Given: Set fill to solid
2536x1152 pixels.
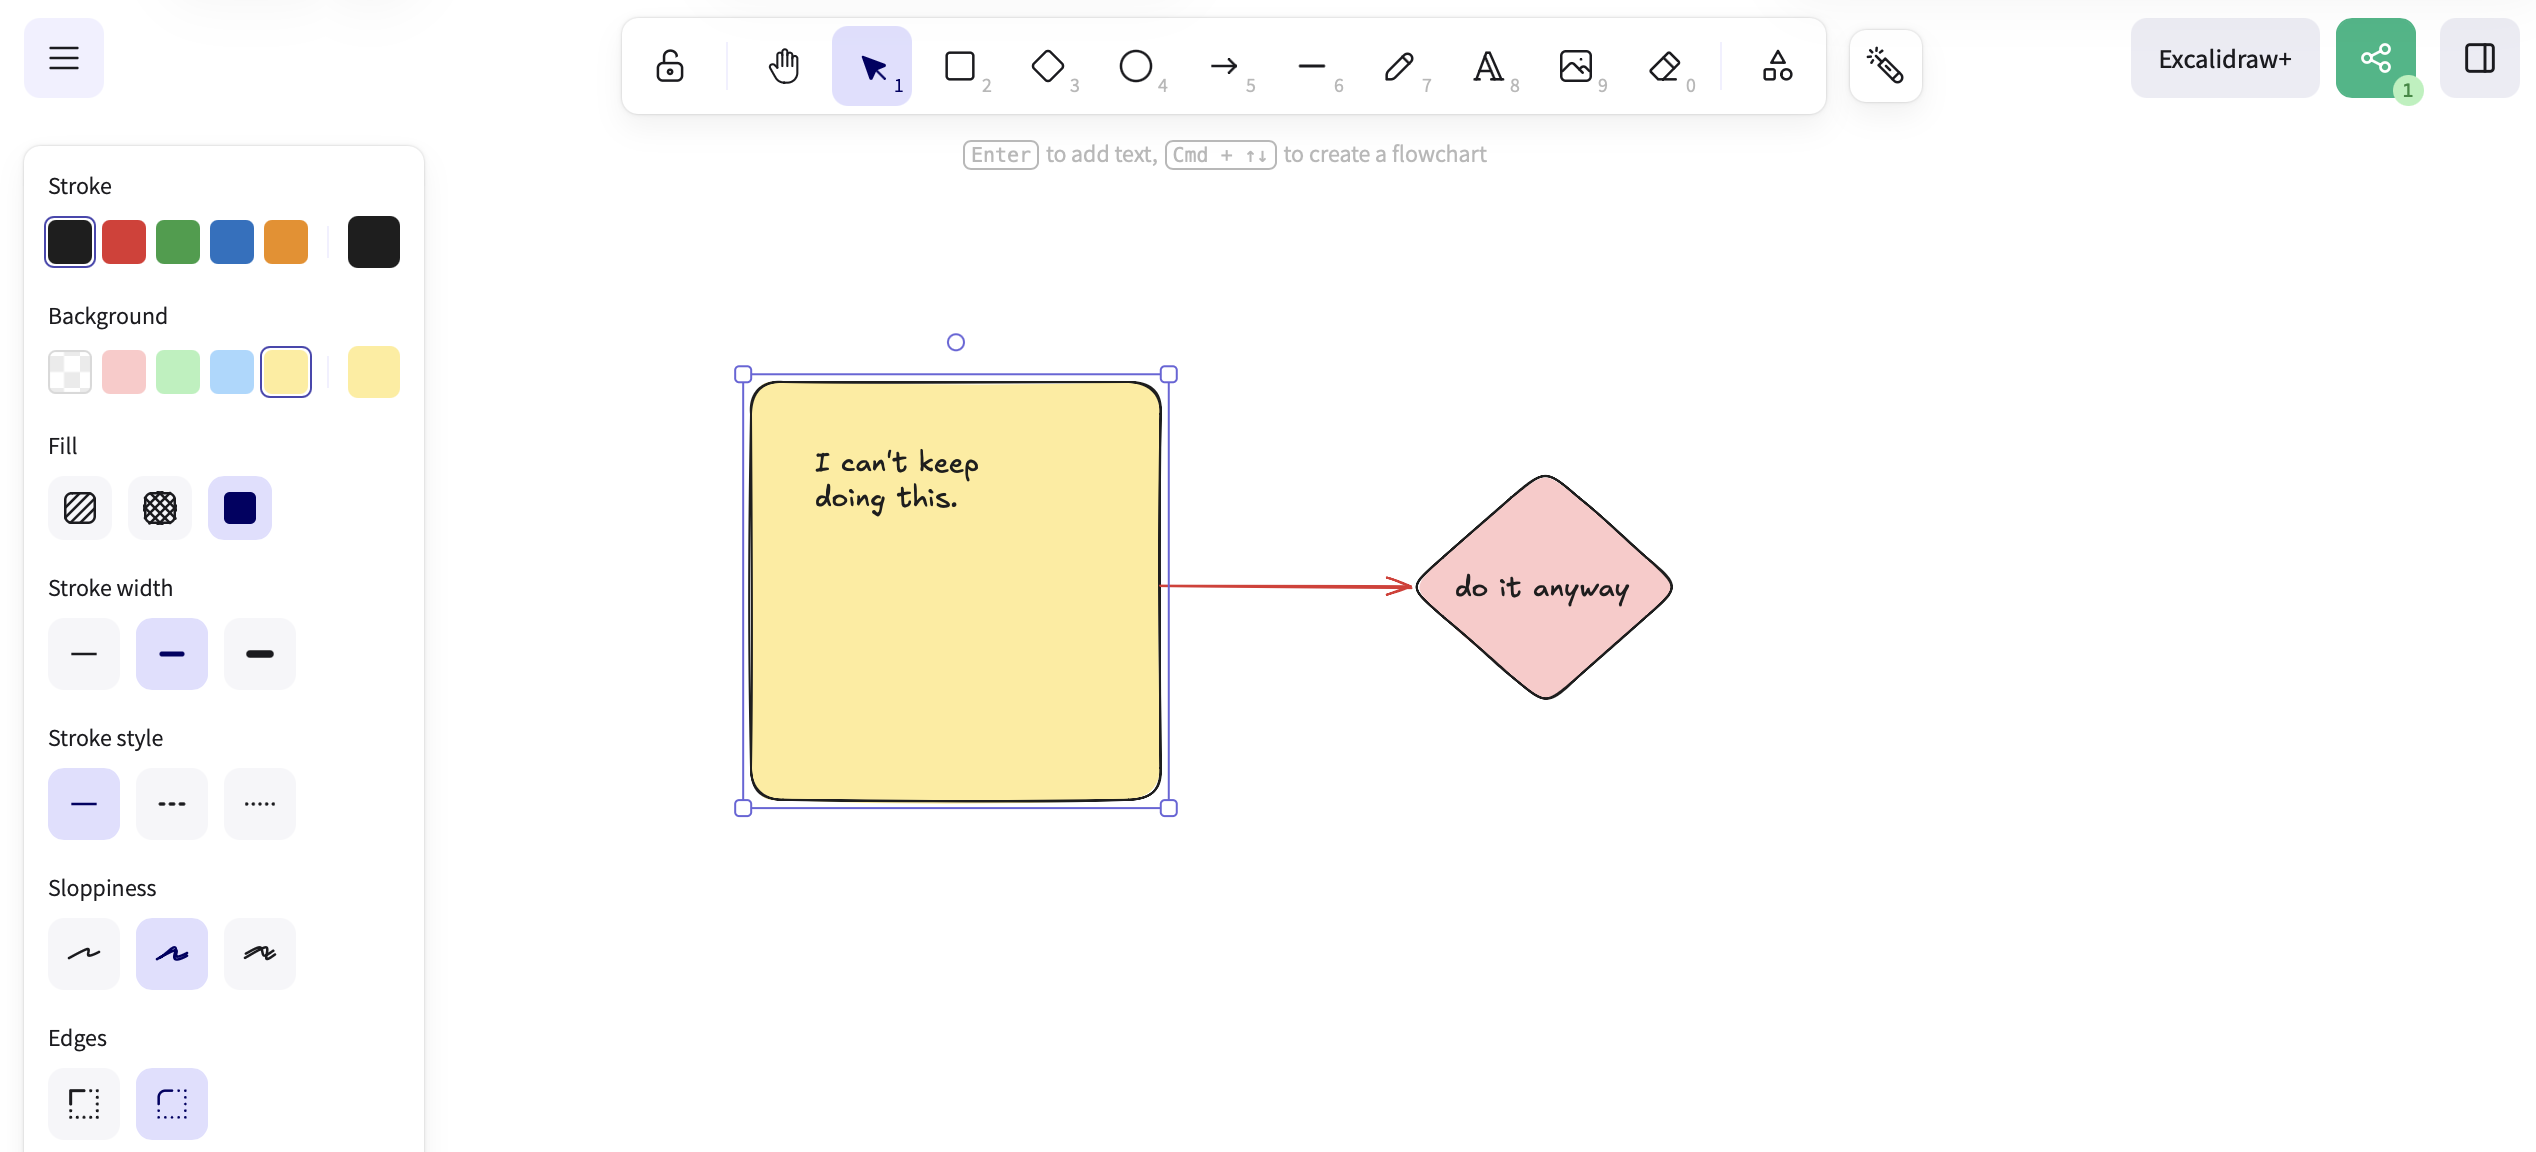Looking at the screenshot, I should click(240, 508).
